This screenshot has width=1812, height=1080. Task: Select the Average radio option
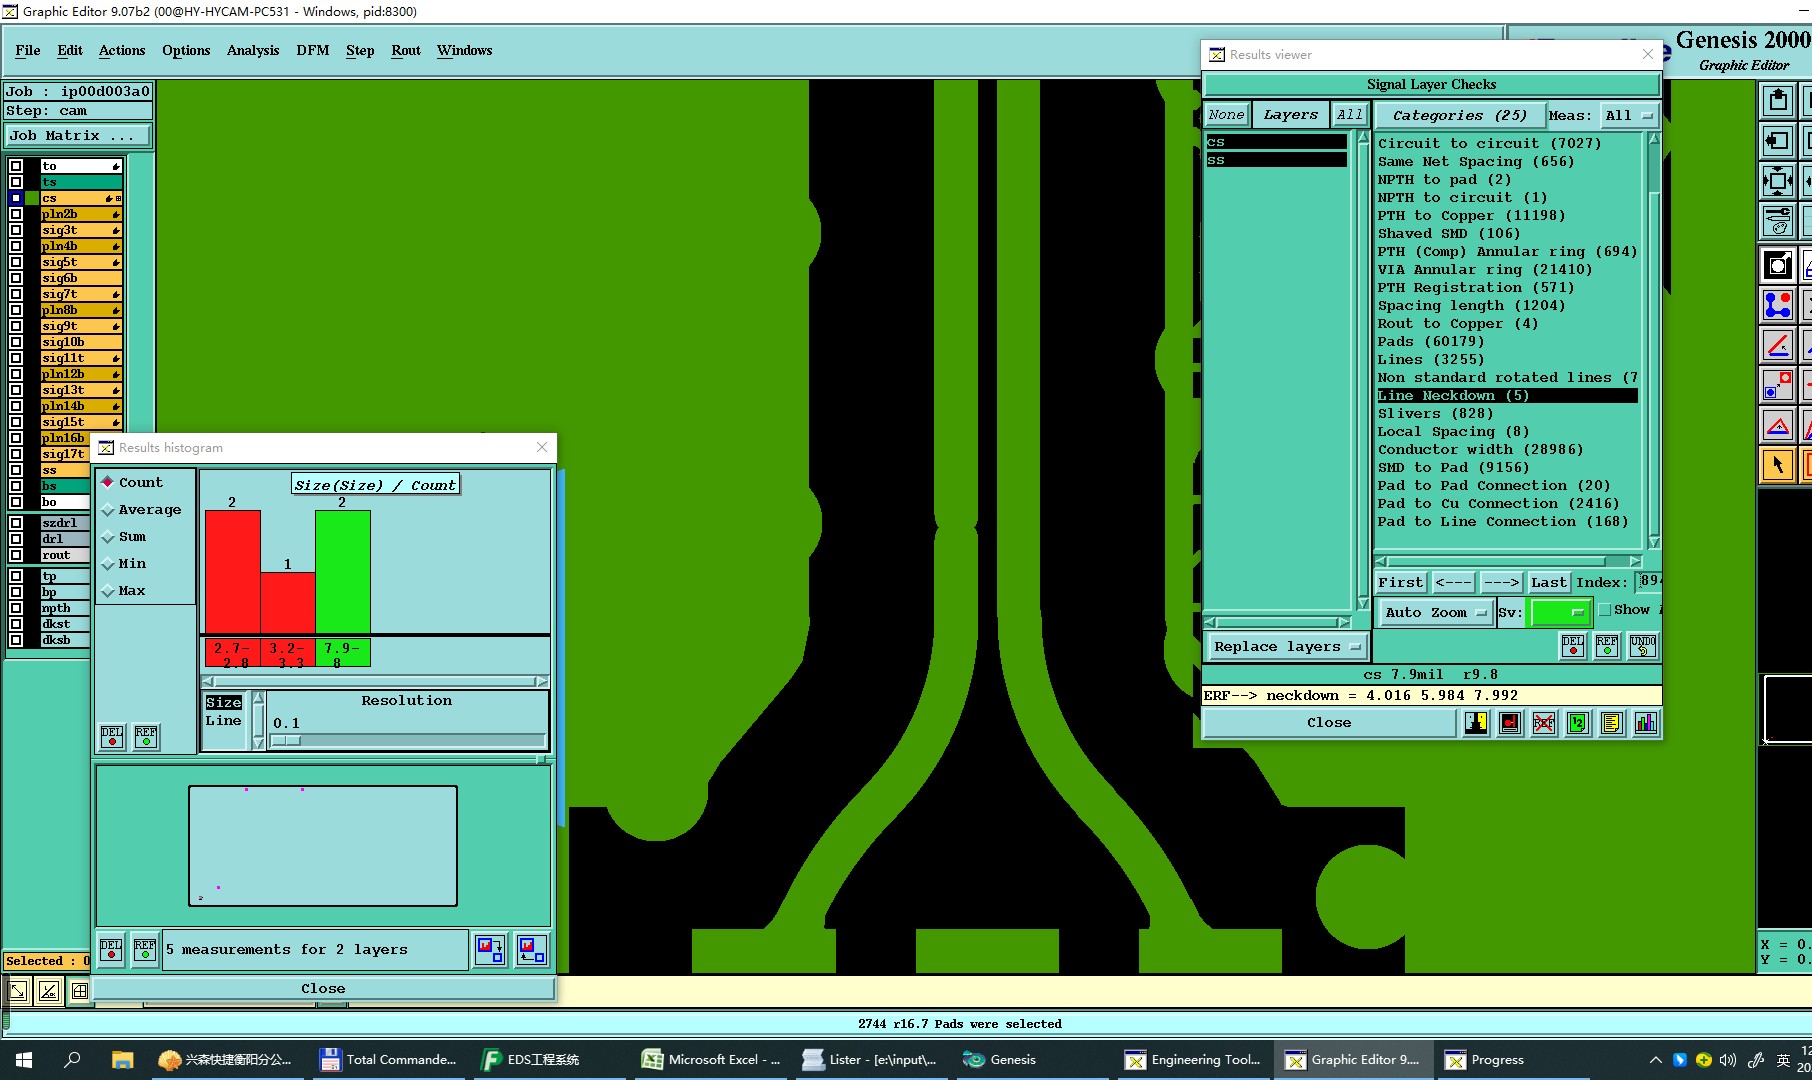(x=141, y=509)
